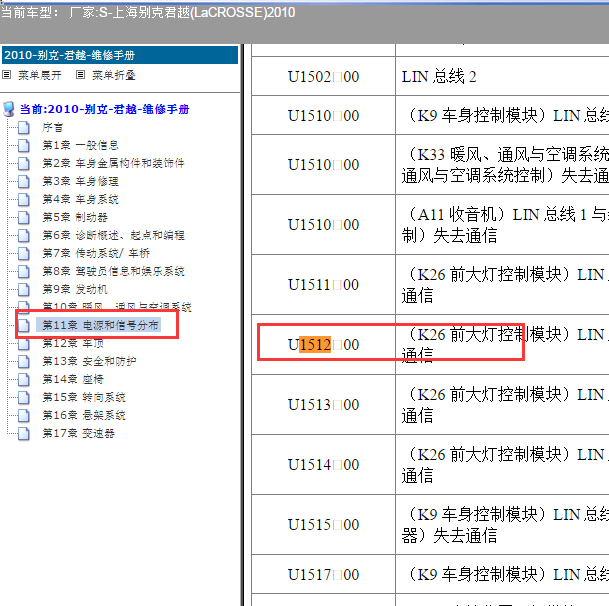Click the 2010-别克-君越-维修手册 panel header
This screenshot has width=609, height=606.
click(x=120, y=55)
